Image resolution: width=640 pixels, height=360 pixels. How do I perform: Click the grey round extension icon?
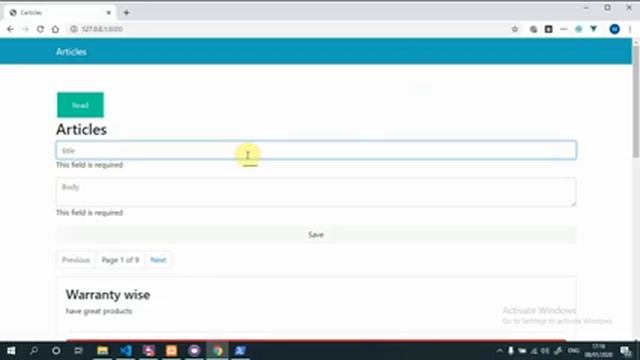point(533,29)
